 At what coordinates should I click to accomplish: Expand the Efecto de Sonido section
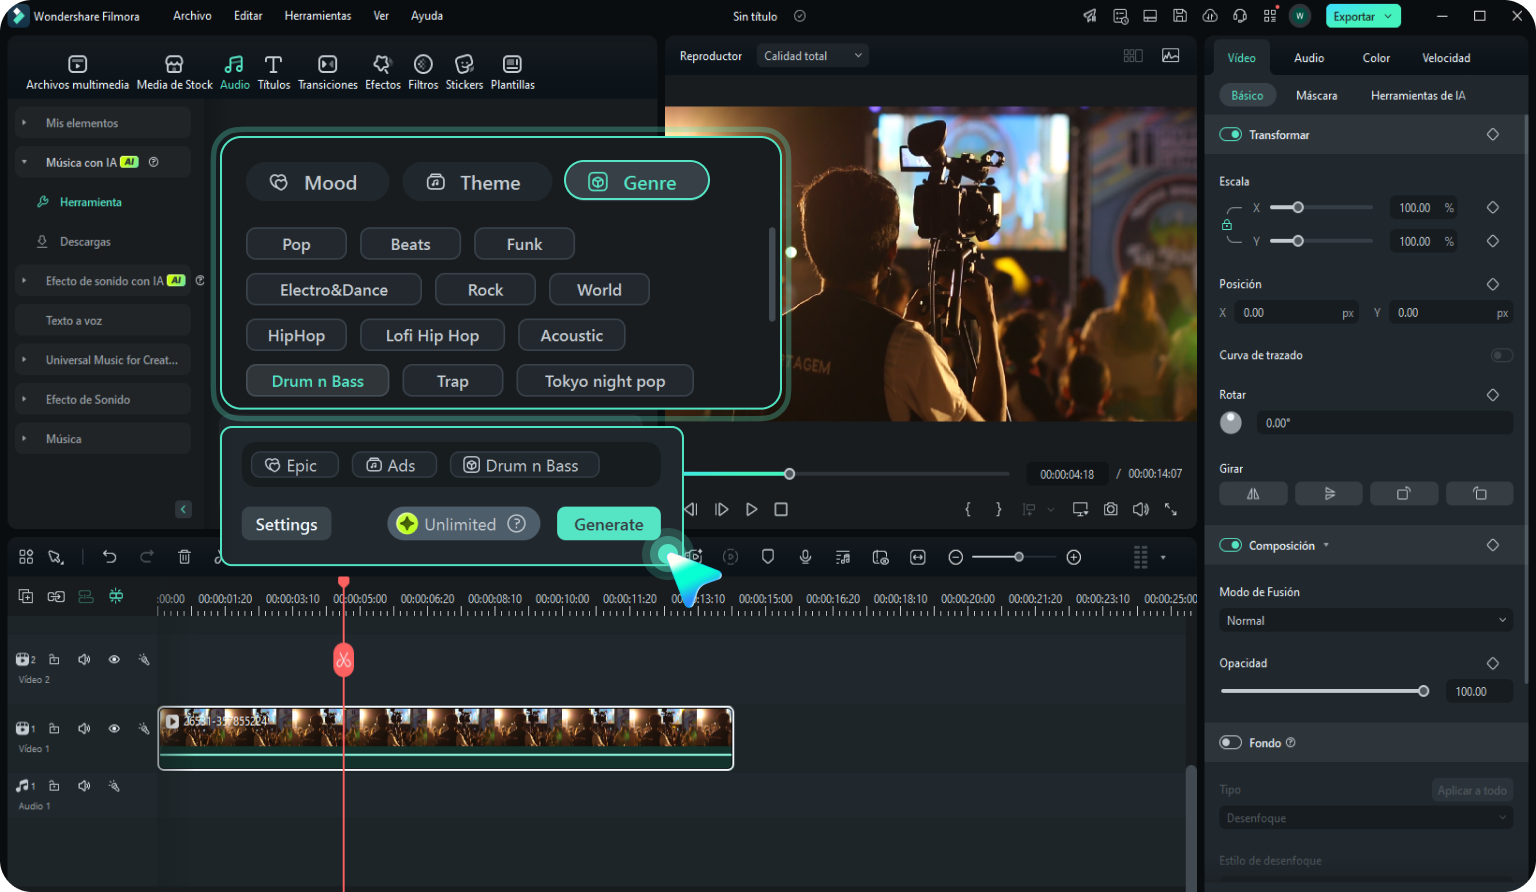tap(24, 399)
